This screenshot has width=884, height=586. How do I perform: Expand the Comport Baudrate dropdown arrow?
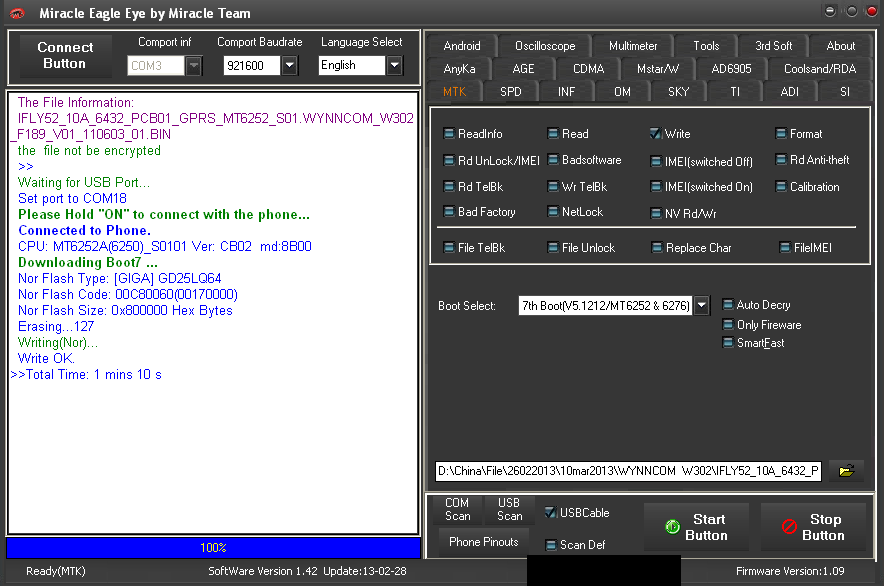[x=289, y=65]
